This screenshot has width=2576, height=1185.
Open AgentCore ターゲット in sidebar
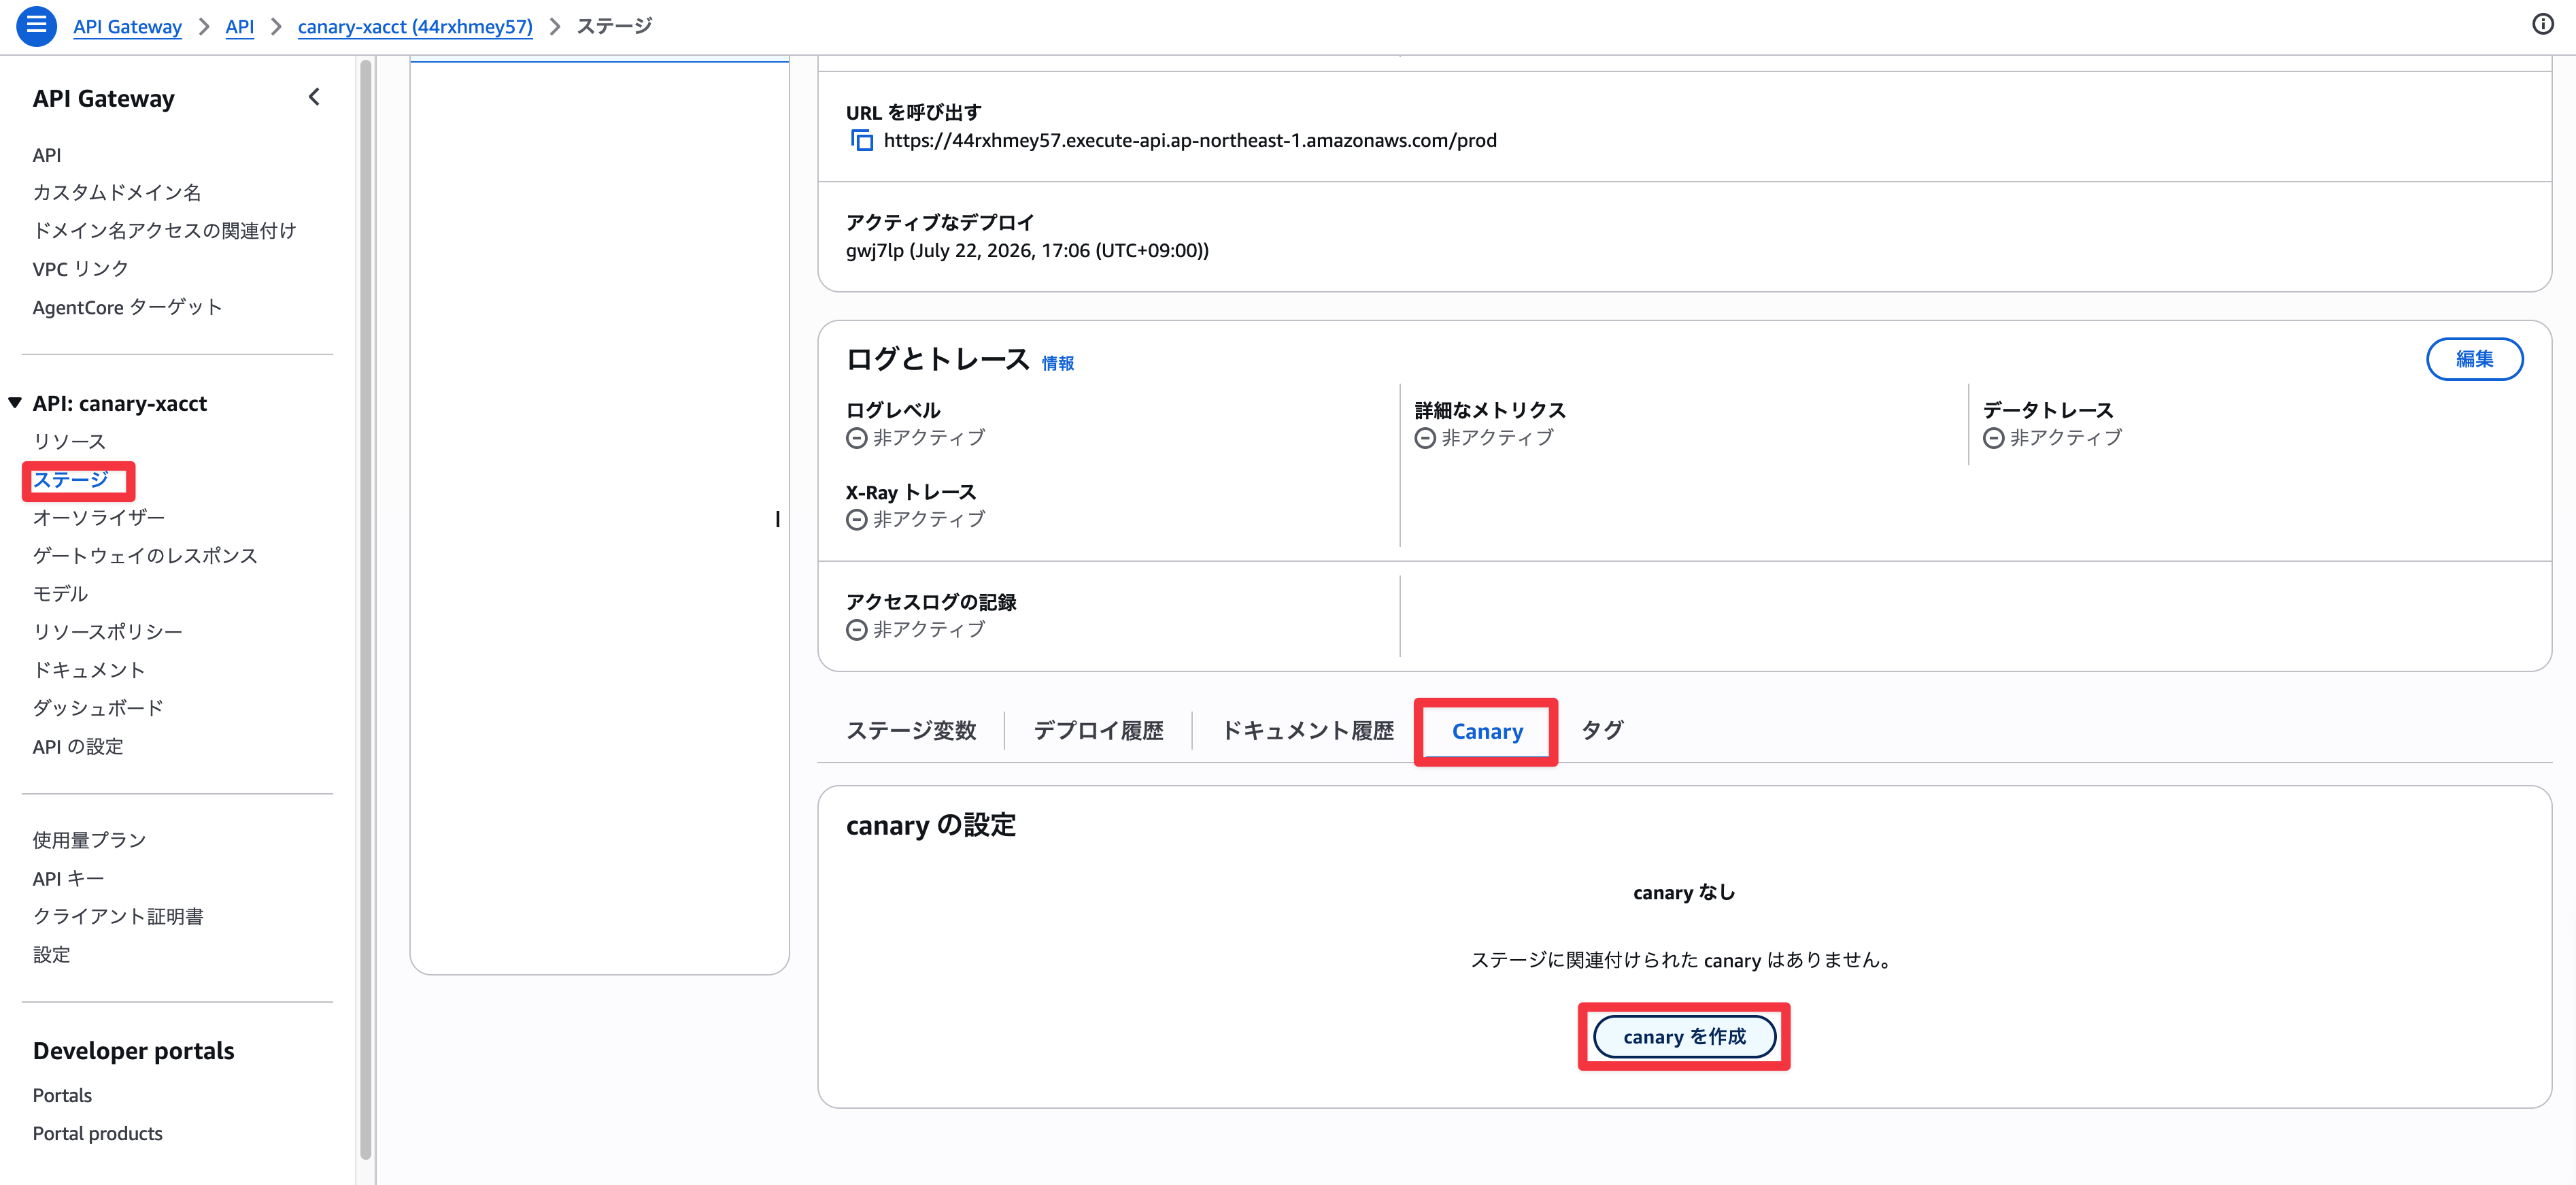pos(127,307)
